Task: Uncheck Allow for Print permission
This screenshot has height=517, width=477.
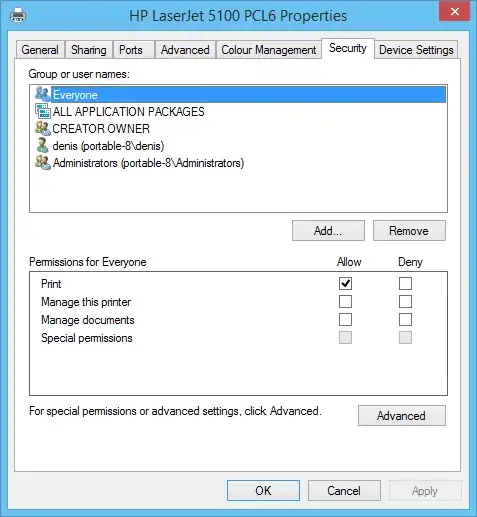Action: click(345, 284)
